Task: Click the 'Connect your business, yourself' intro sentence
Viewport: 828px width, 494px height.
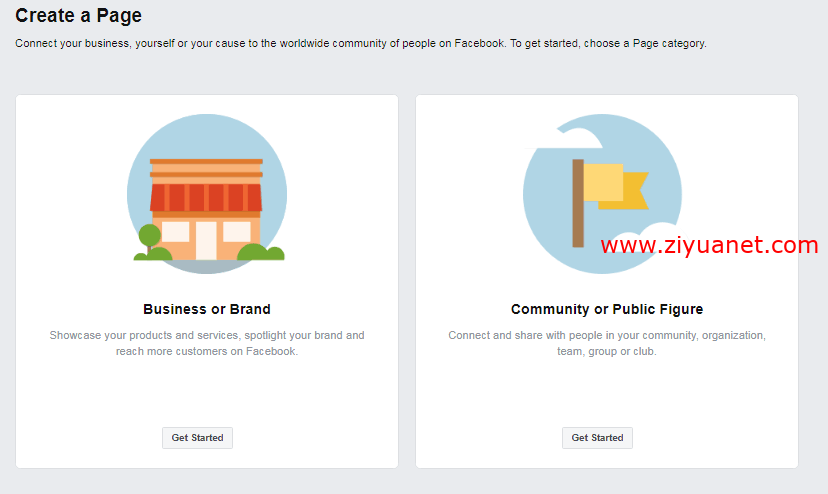Action: 361,43
